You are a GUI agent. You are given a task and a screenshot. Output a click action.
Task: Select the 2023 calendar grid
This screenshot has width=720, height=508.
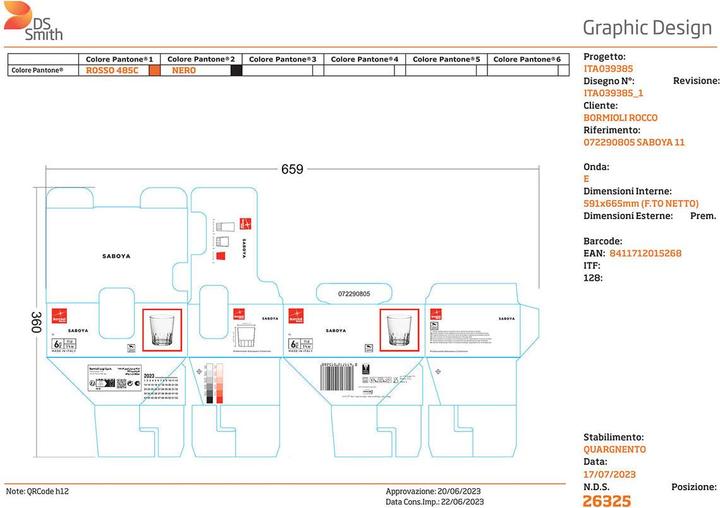[161, 386]
